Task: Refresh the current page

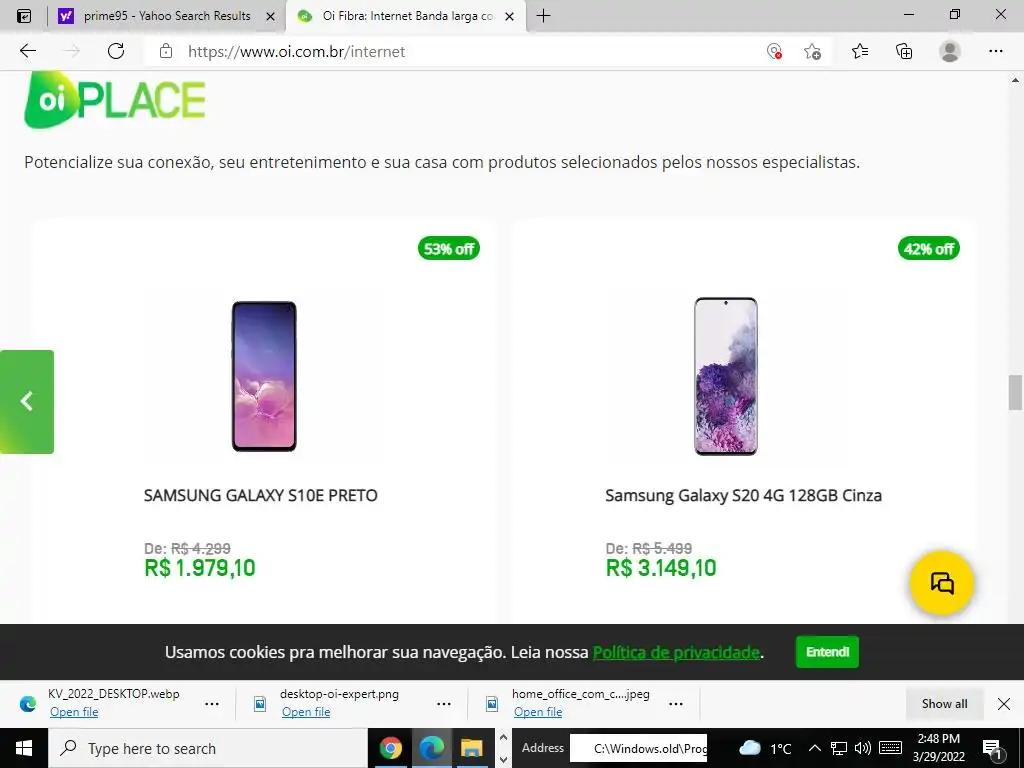Action: point(116,51)
